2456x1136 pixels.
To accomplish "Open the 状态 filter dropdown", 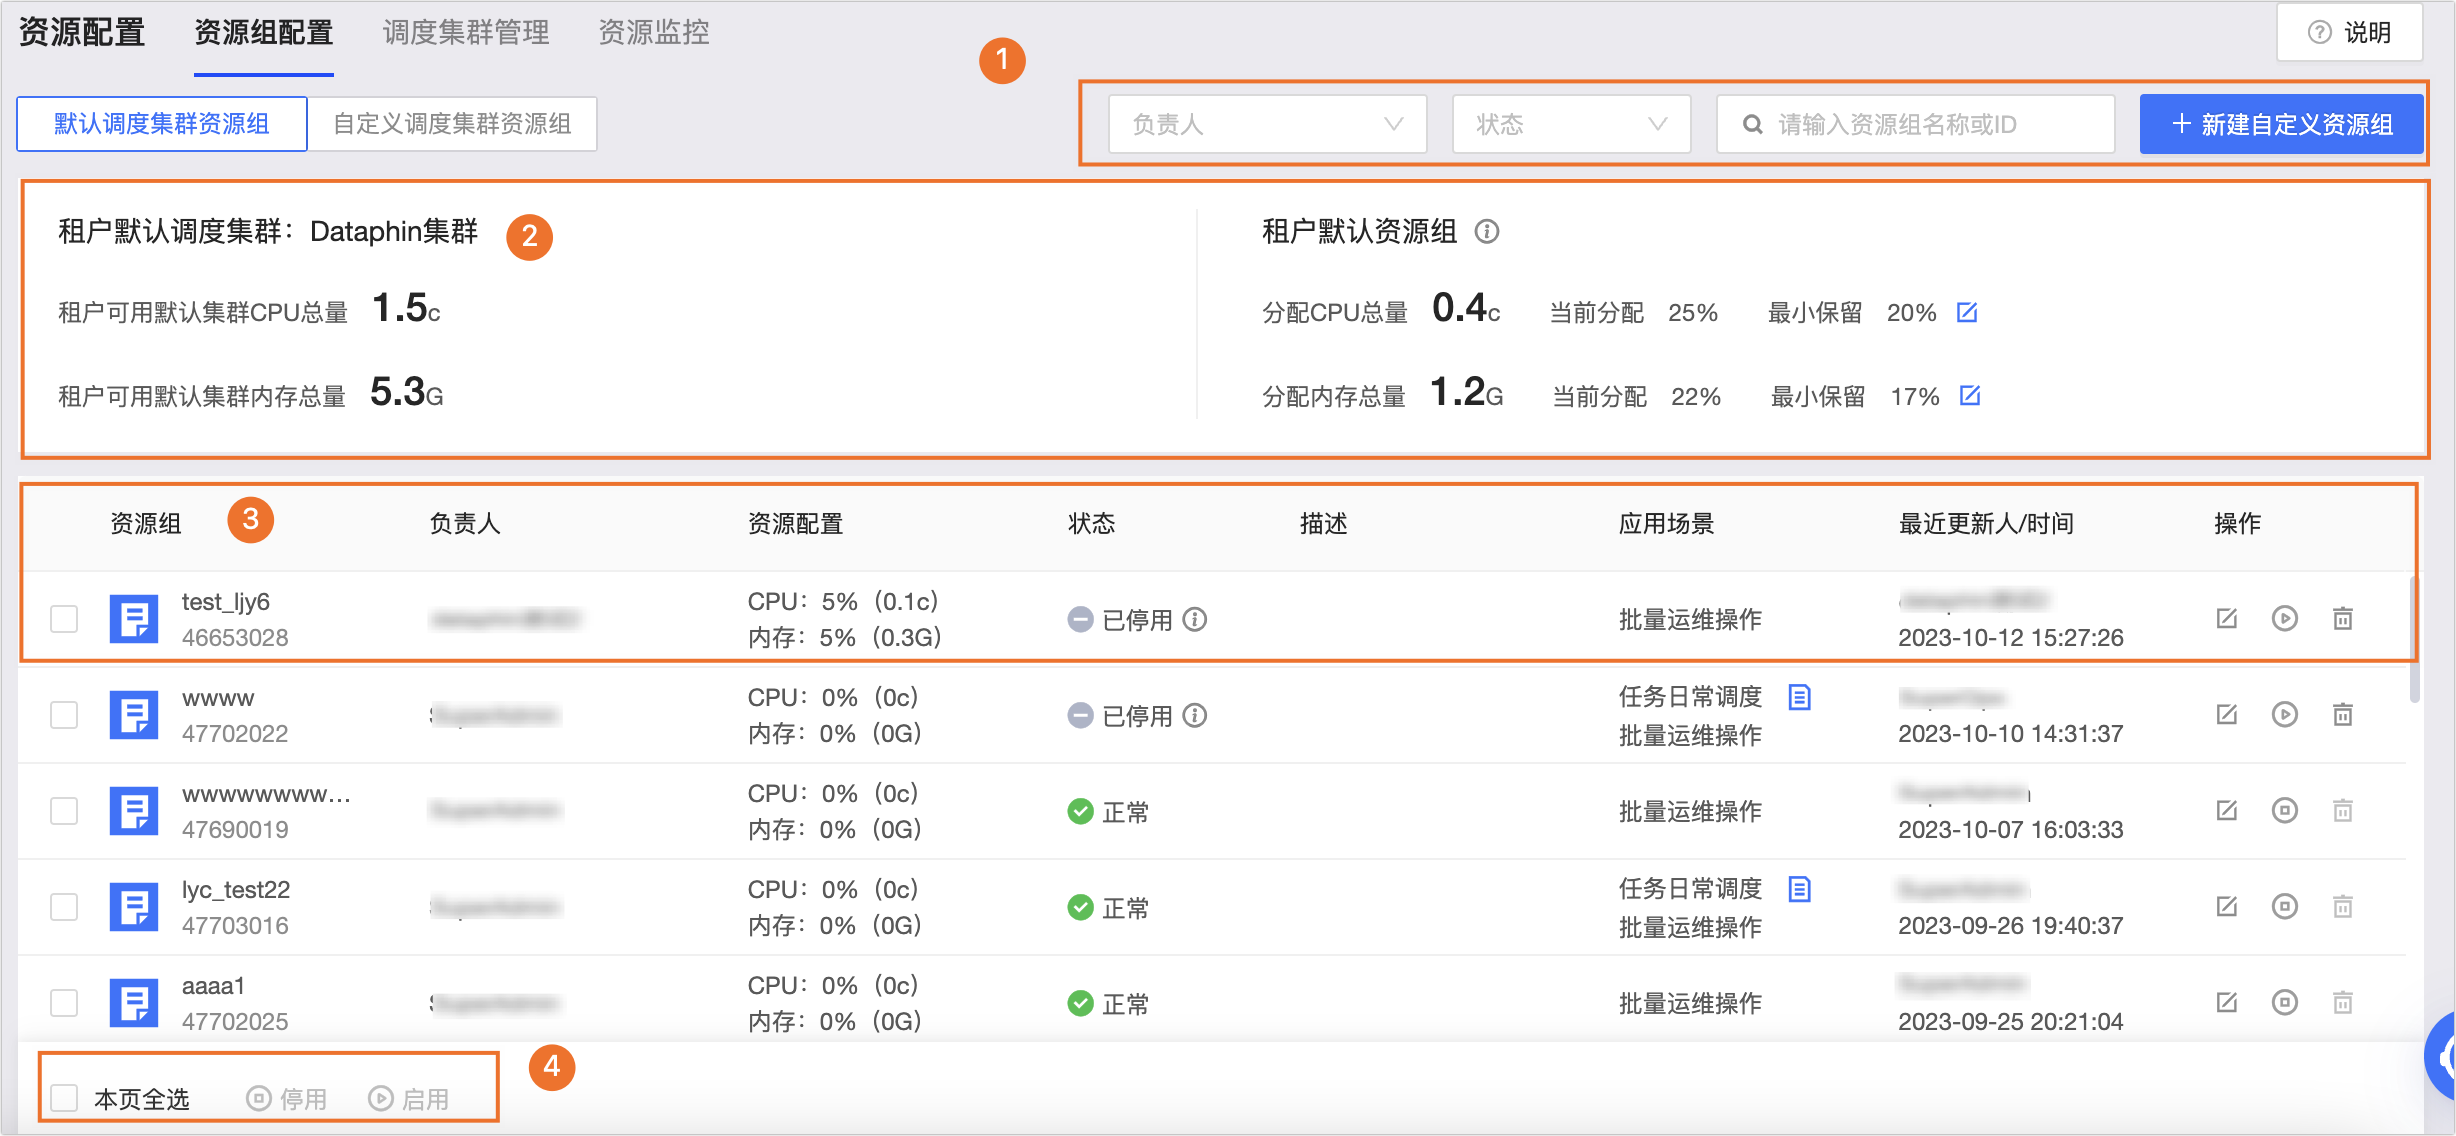I will [x=1571, y=124].
